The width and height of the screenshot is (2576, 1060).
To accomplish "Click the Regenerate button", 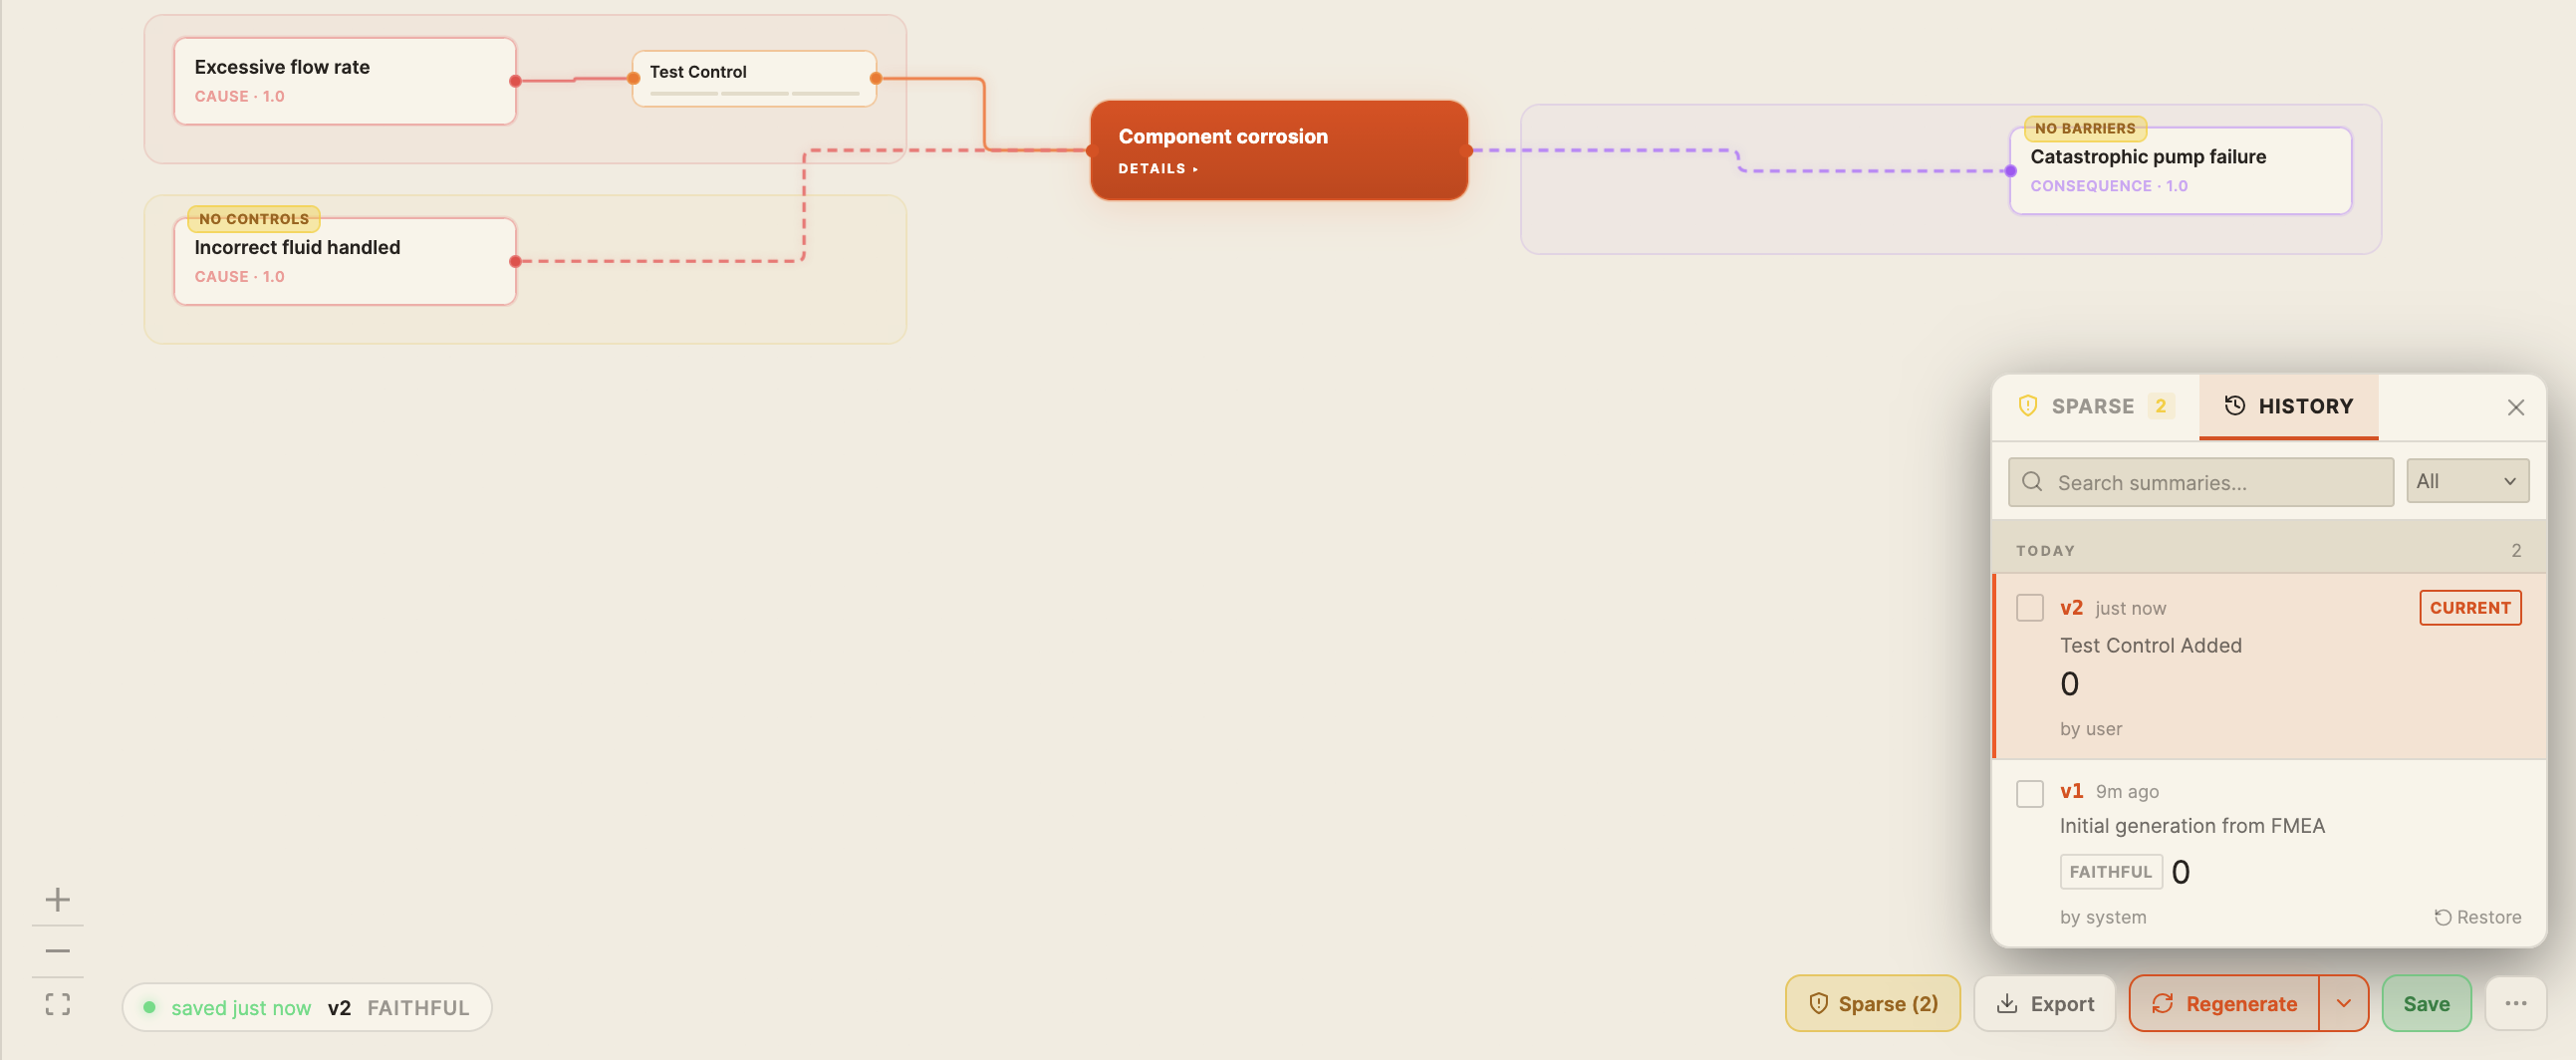I will 2224,1003.
